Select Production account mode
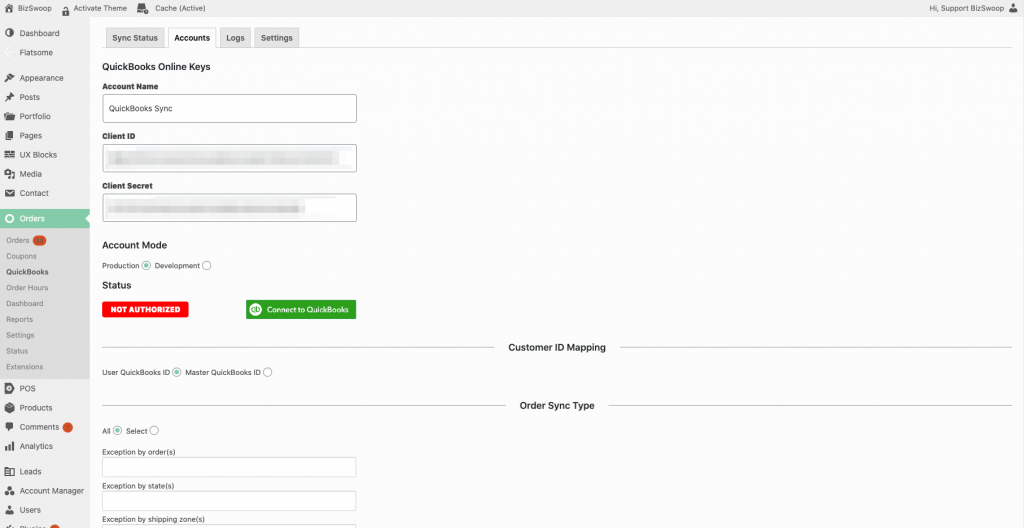Screen dimensions: 1024x528 click(146, 266)
